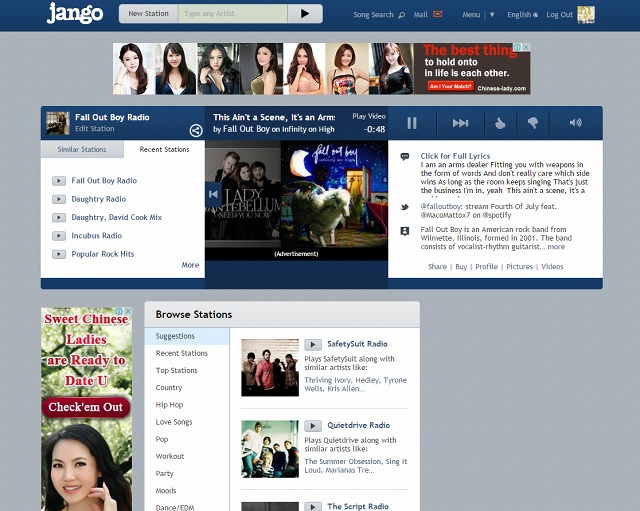Play The Script Radio station
Image resolution: width=640 pixels, height=511 pixels.
[x=313, y=507]
